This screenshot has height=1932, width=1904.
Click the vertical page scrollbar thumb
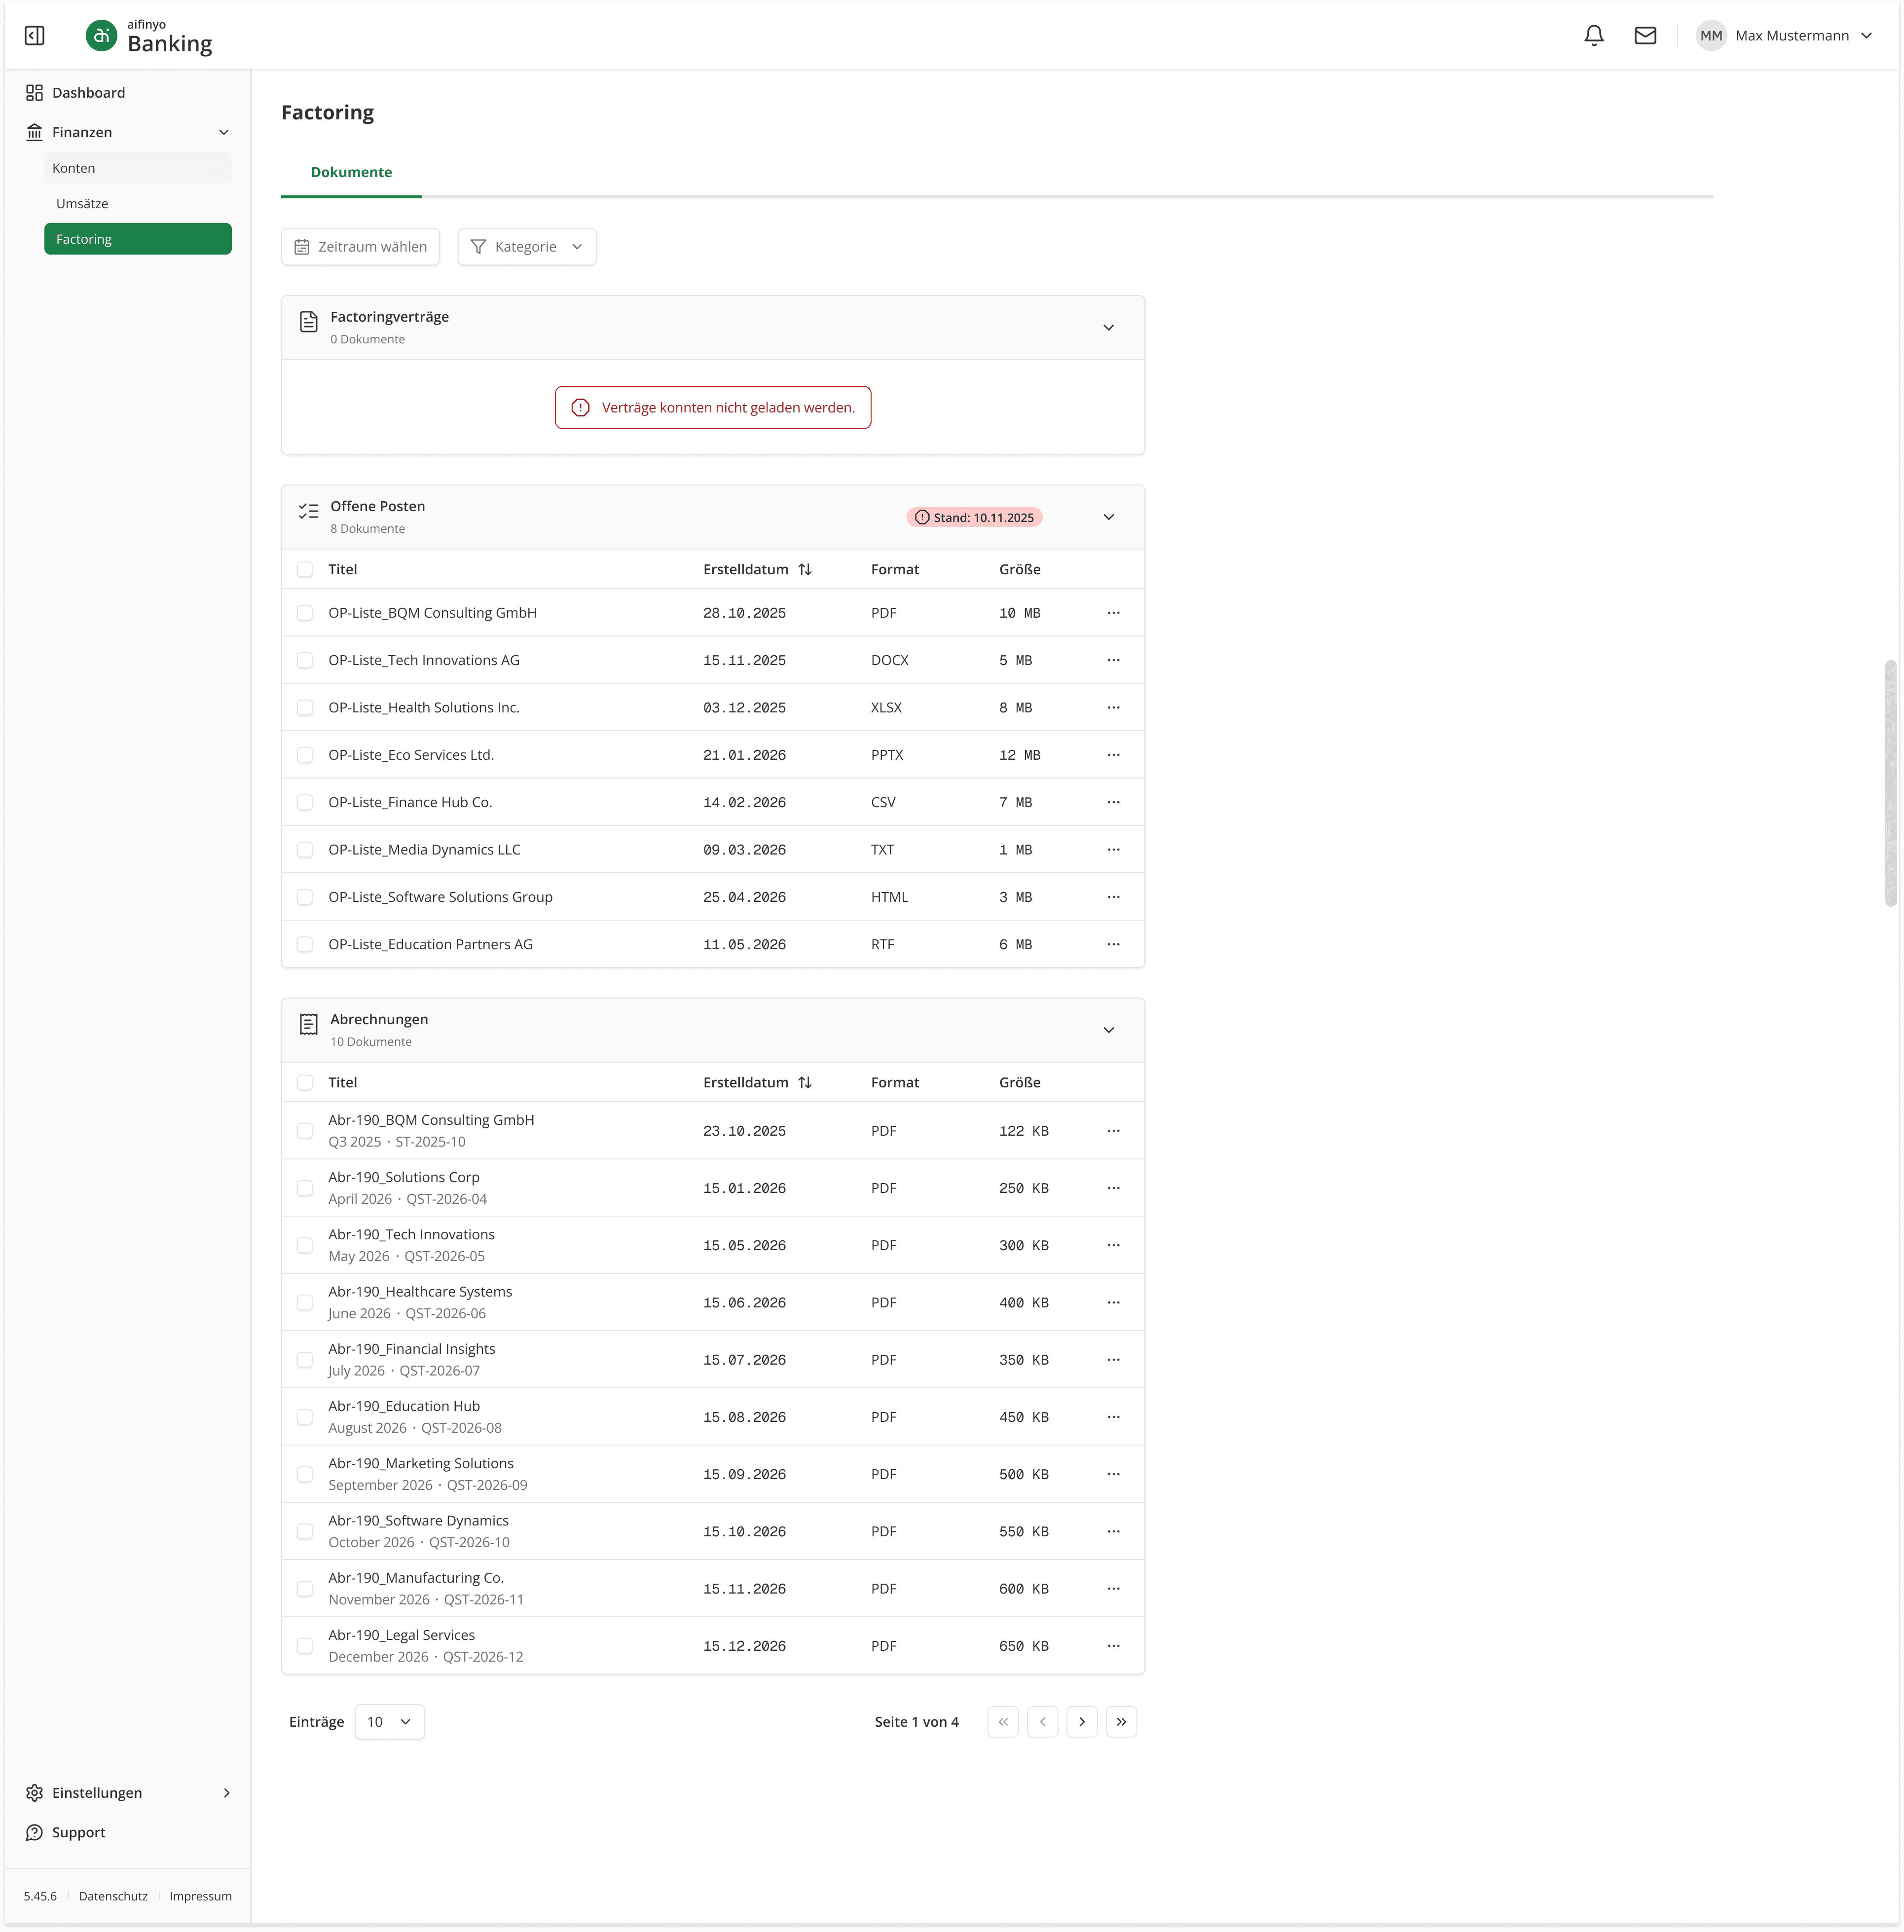[1890, 783]
